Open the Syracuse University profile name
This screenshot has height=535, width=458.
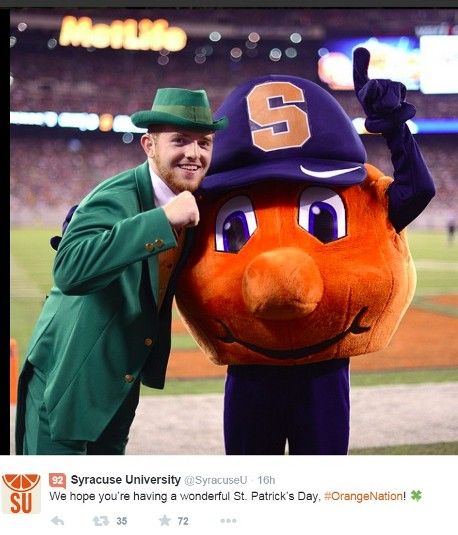tap(126, 480)
